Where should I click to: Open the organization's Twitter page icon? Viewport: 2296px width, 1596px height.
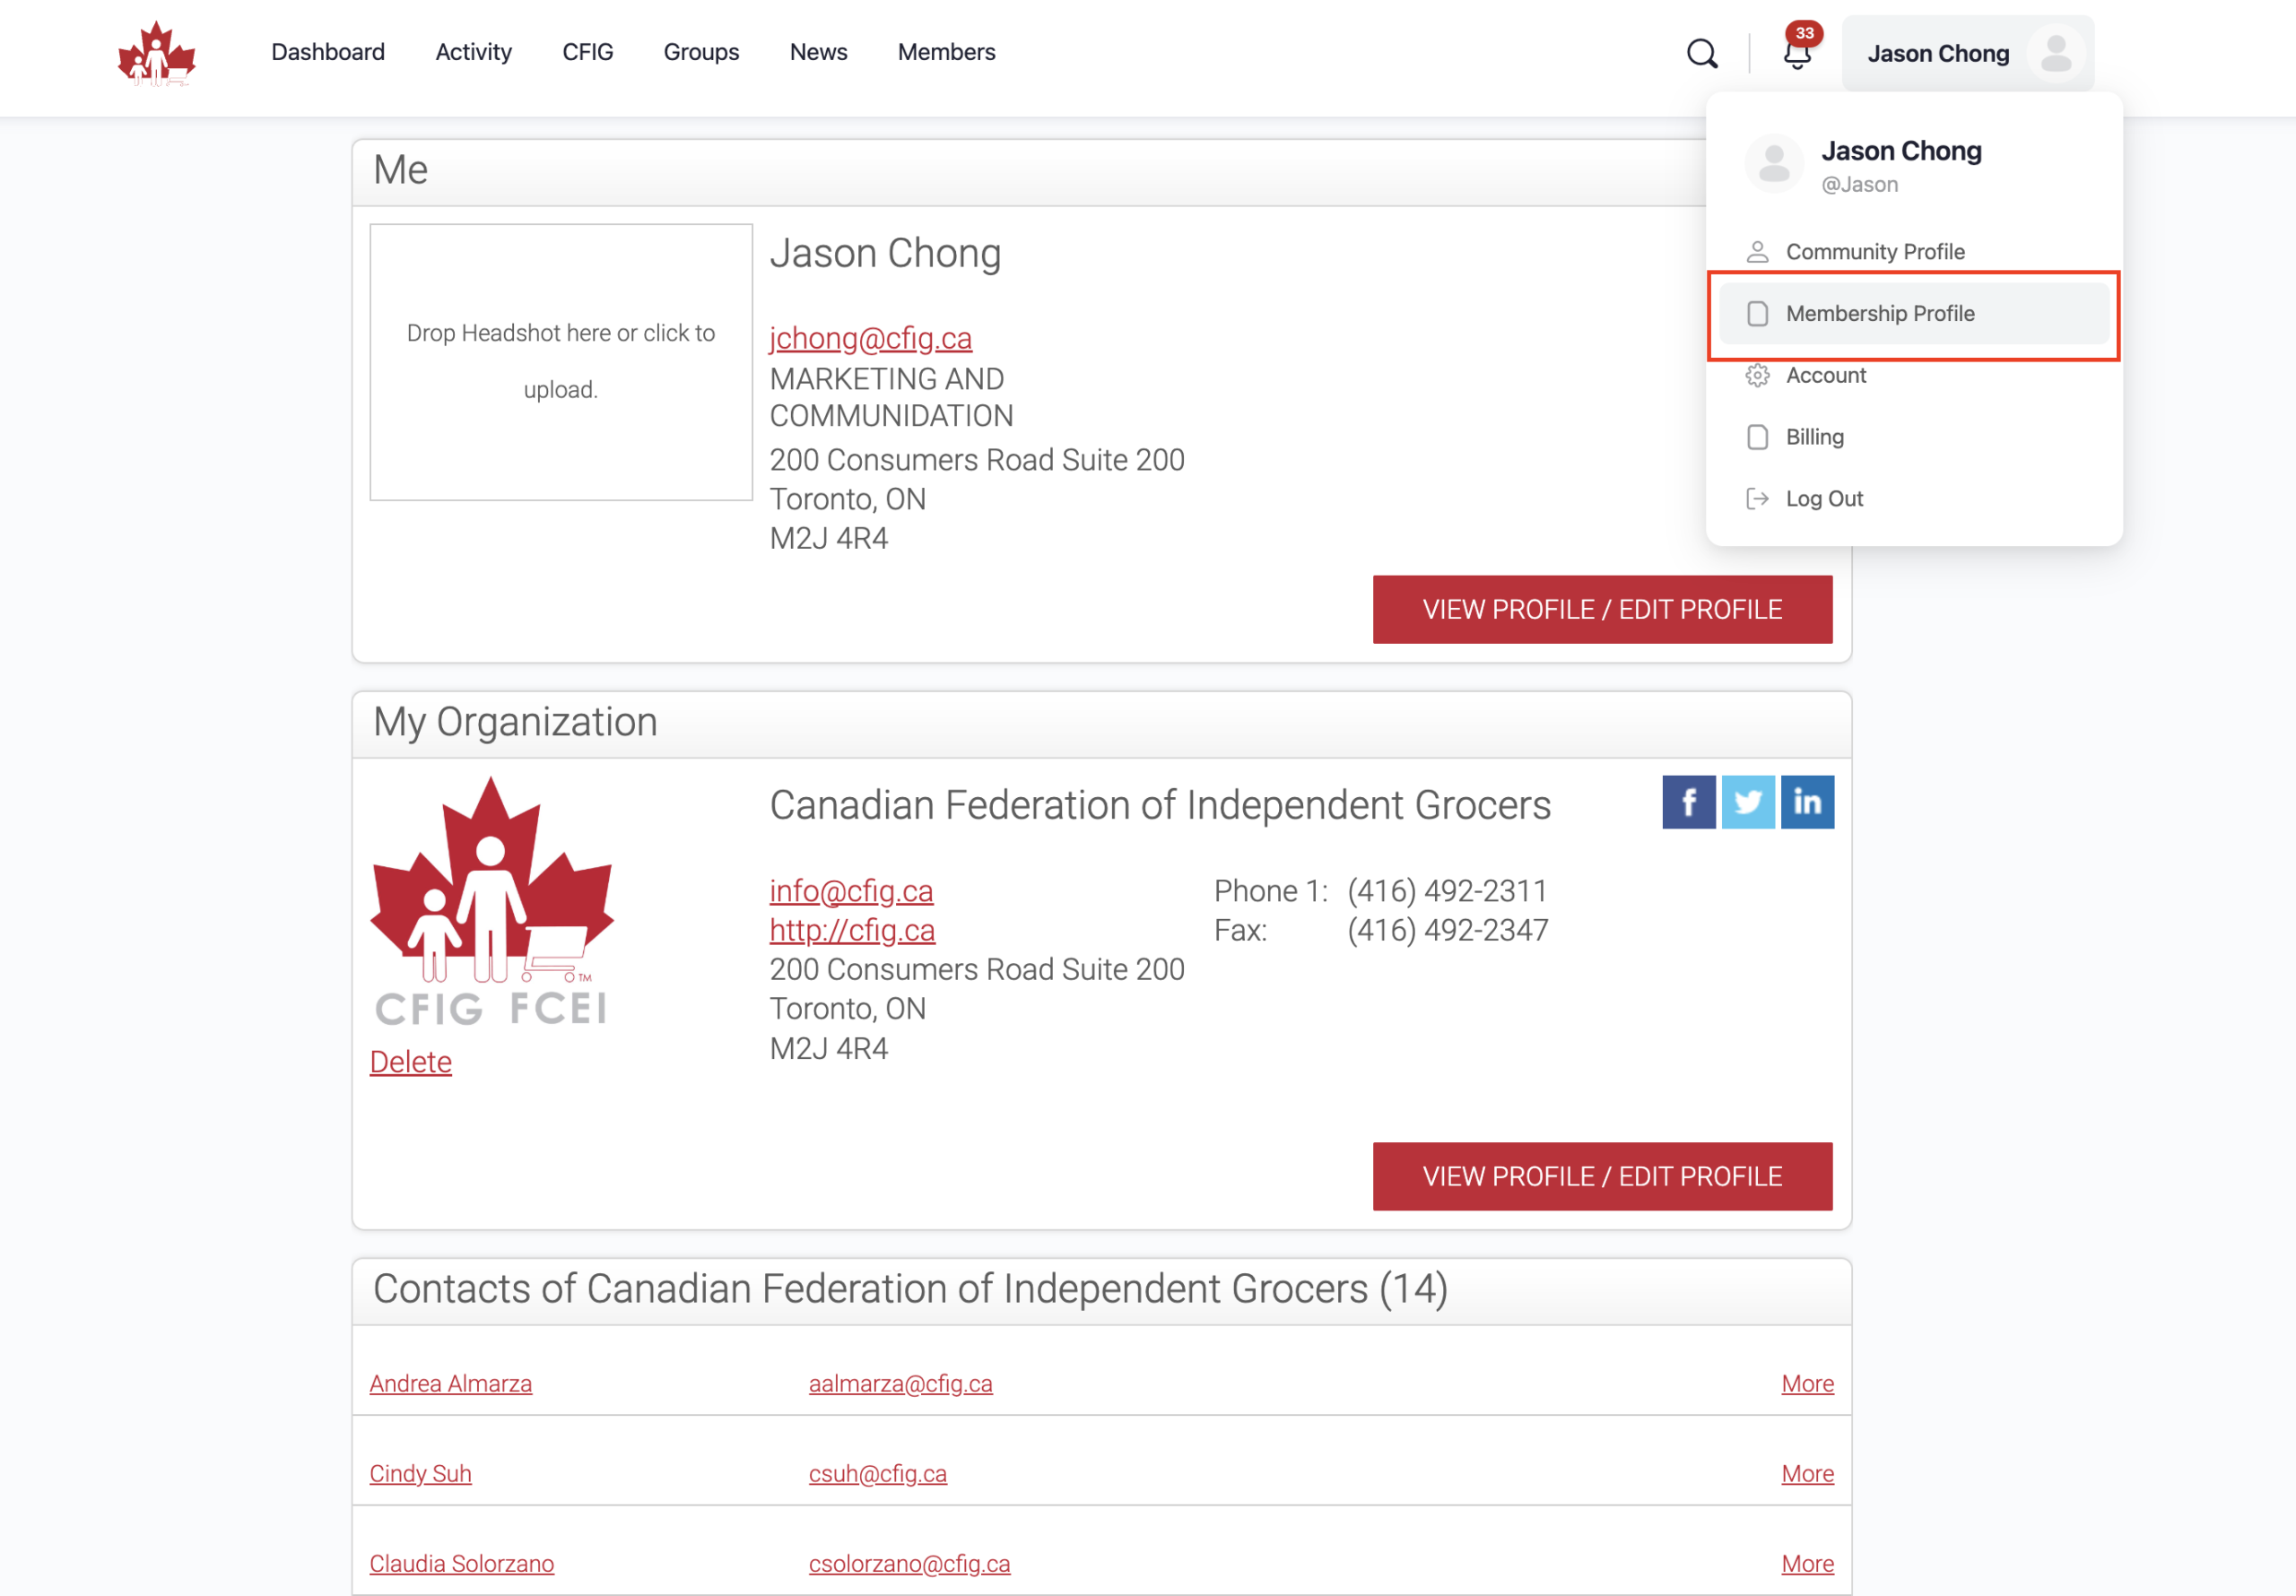[1748, 802]
